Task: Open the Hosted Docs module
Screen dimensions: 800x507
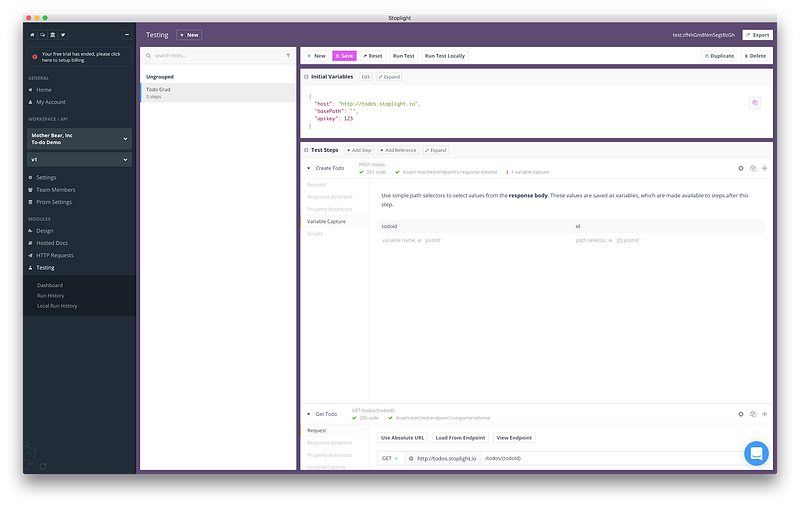Action: 52,243
